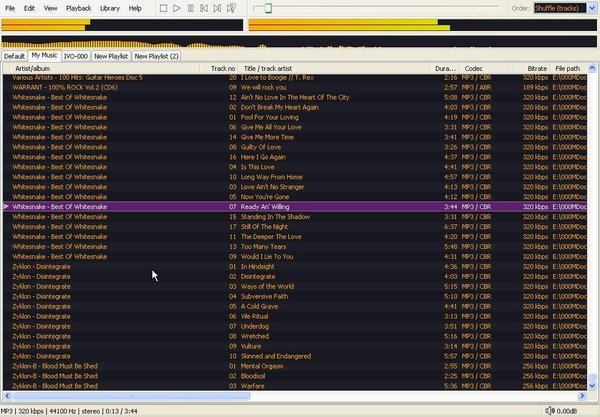This screenshot has width=600, height=417.
Task: Switch to the Default playlist tab
Action: pyautogui.click(x=15, y=56)
